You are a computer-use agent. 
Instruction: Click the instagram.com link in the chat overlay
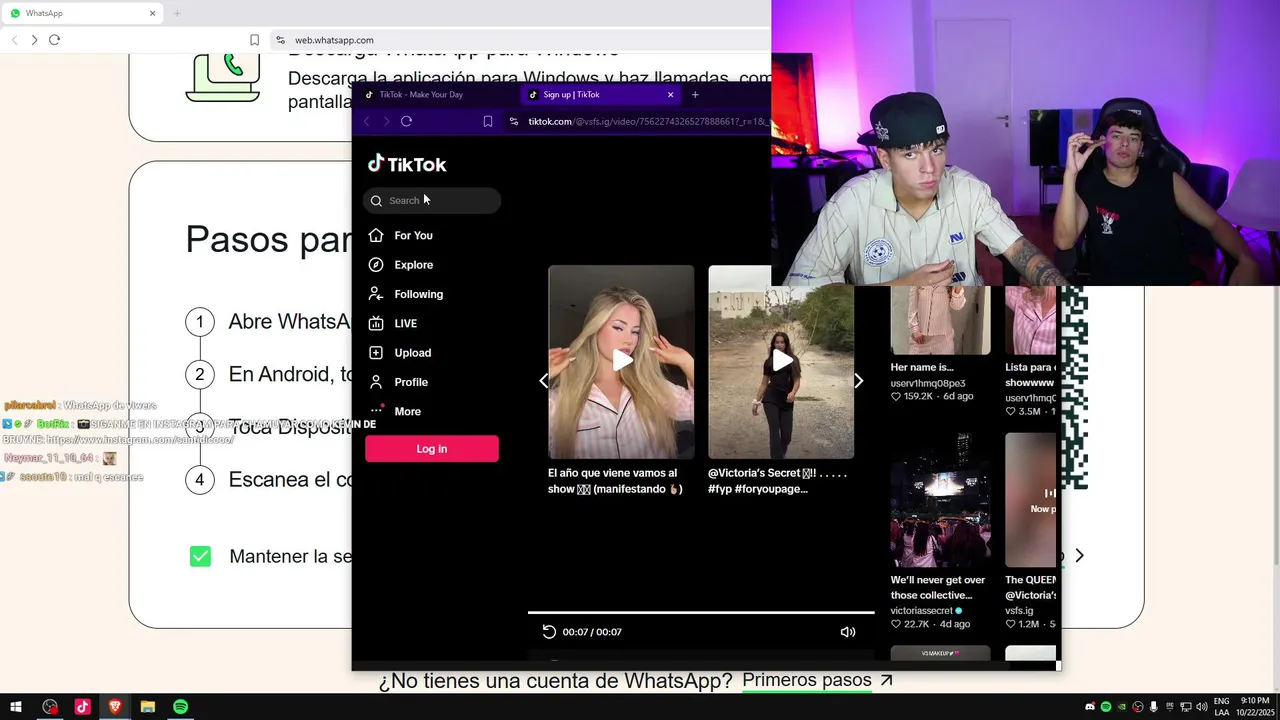tap(140, 440)
